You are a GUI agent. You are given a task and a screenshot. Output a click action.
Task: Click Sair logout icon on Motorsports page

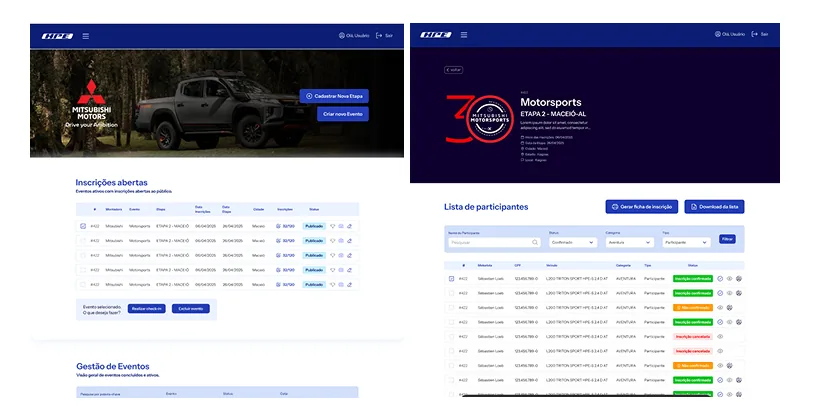(x=755, y=34)
